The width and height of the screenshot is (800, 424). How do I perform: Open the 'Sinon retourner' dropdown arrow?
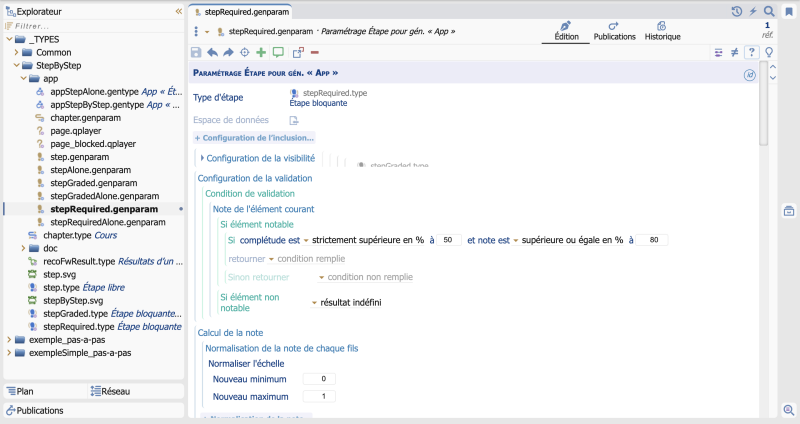tap(321, 278)
